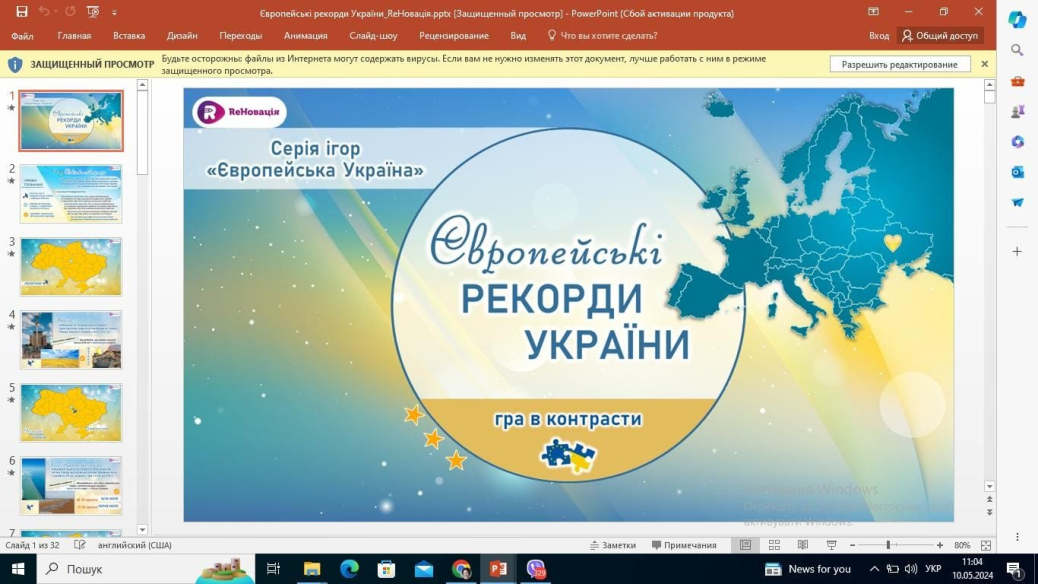Click the Общий доступ share button

point(940,36)
